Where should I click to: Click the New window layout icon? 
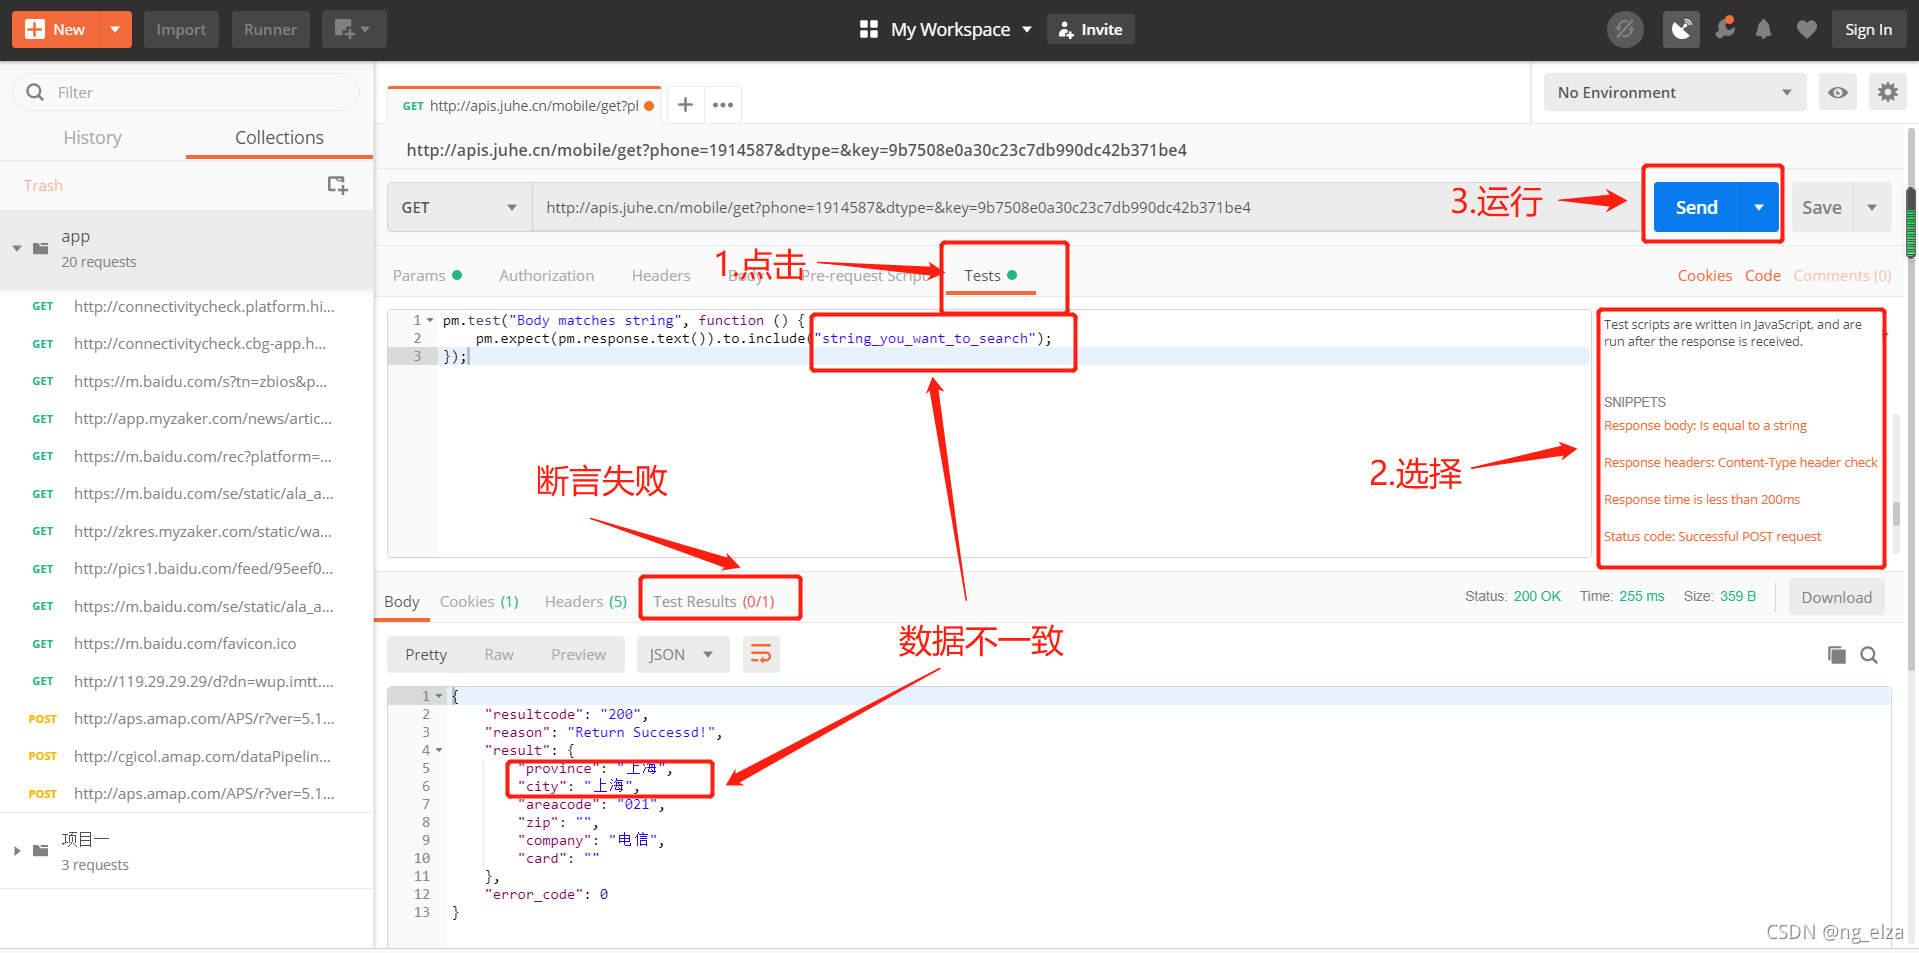click(x=353, y=30)
